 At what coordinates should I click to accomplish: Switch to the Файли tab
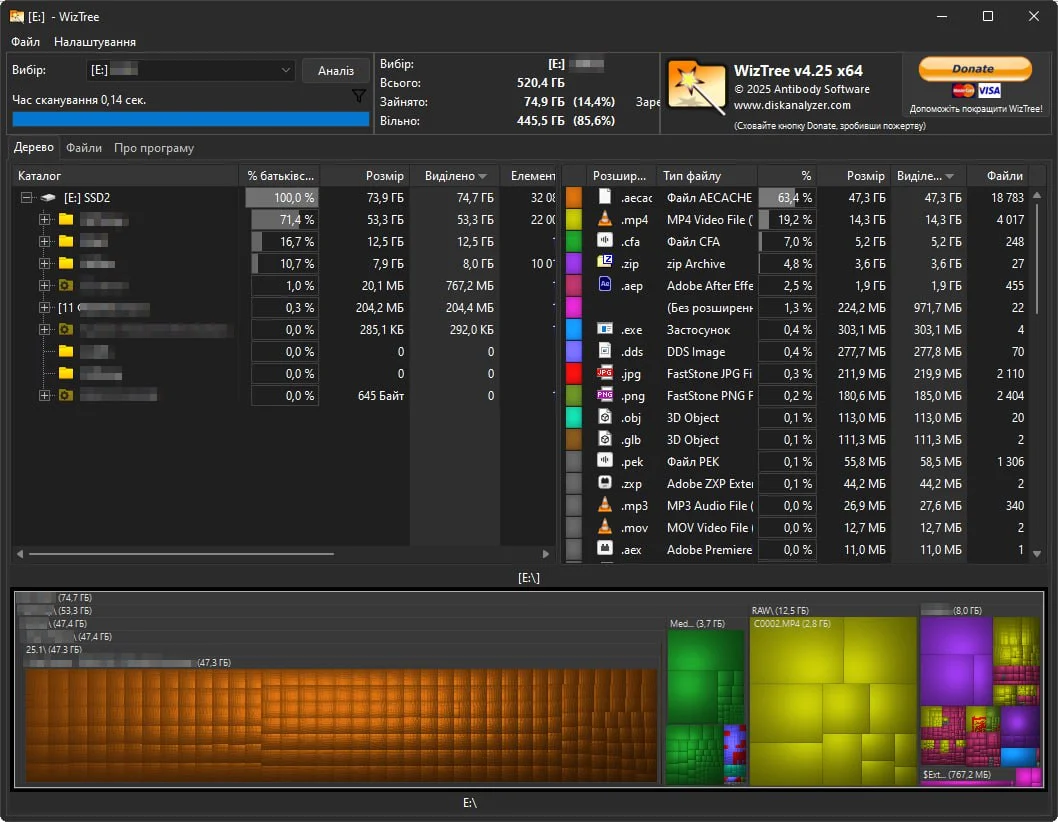pos(84,148)
